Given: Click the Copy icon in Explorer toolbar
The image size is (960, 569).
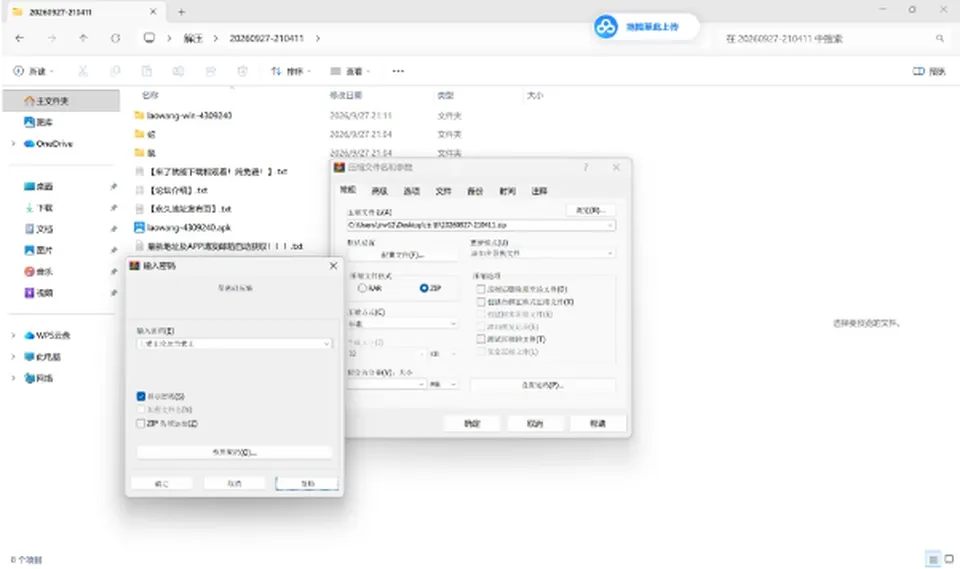Looking at the screenshot, I should 114,71.
